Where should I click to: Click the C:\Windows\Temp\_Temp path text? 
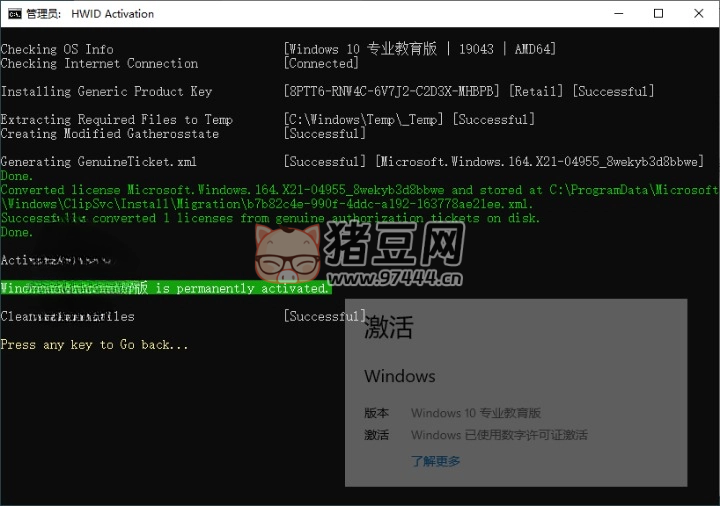click(365, 119)
